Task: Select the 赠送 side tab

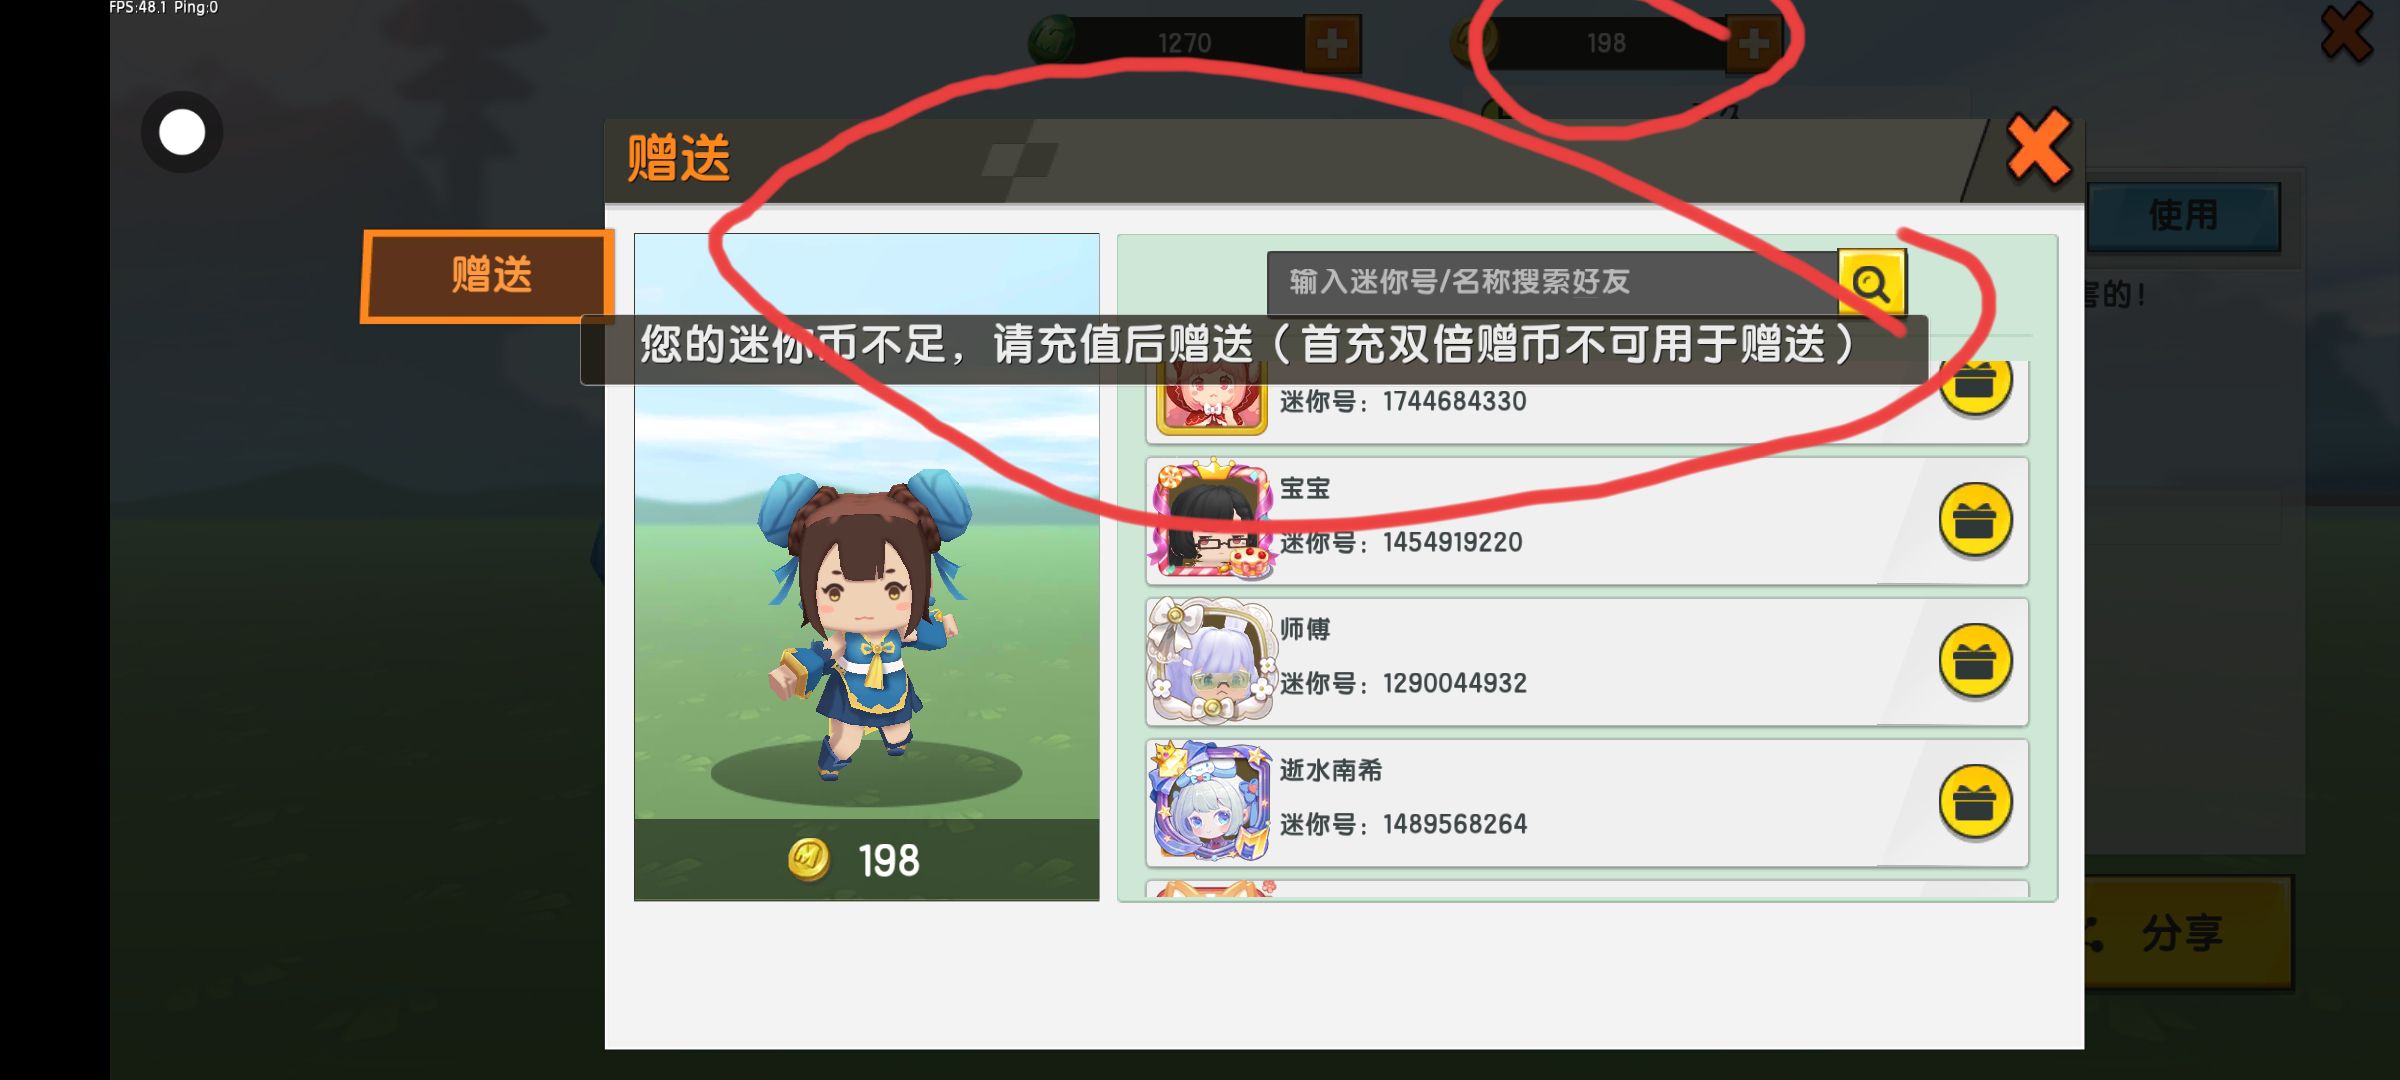Action: tap(488, 276)
